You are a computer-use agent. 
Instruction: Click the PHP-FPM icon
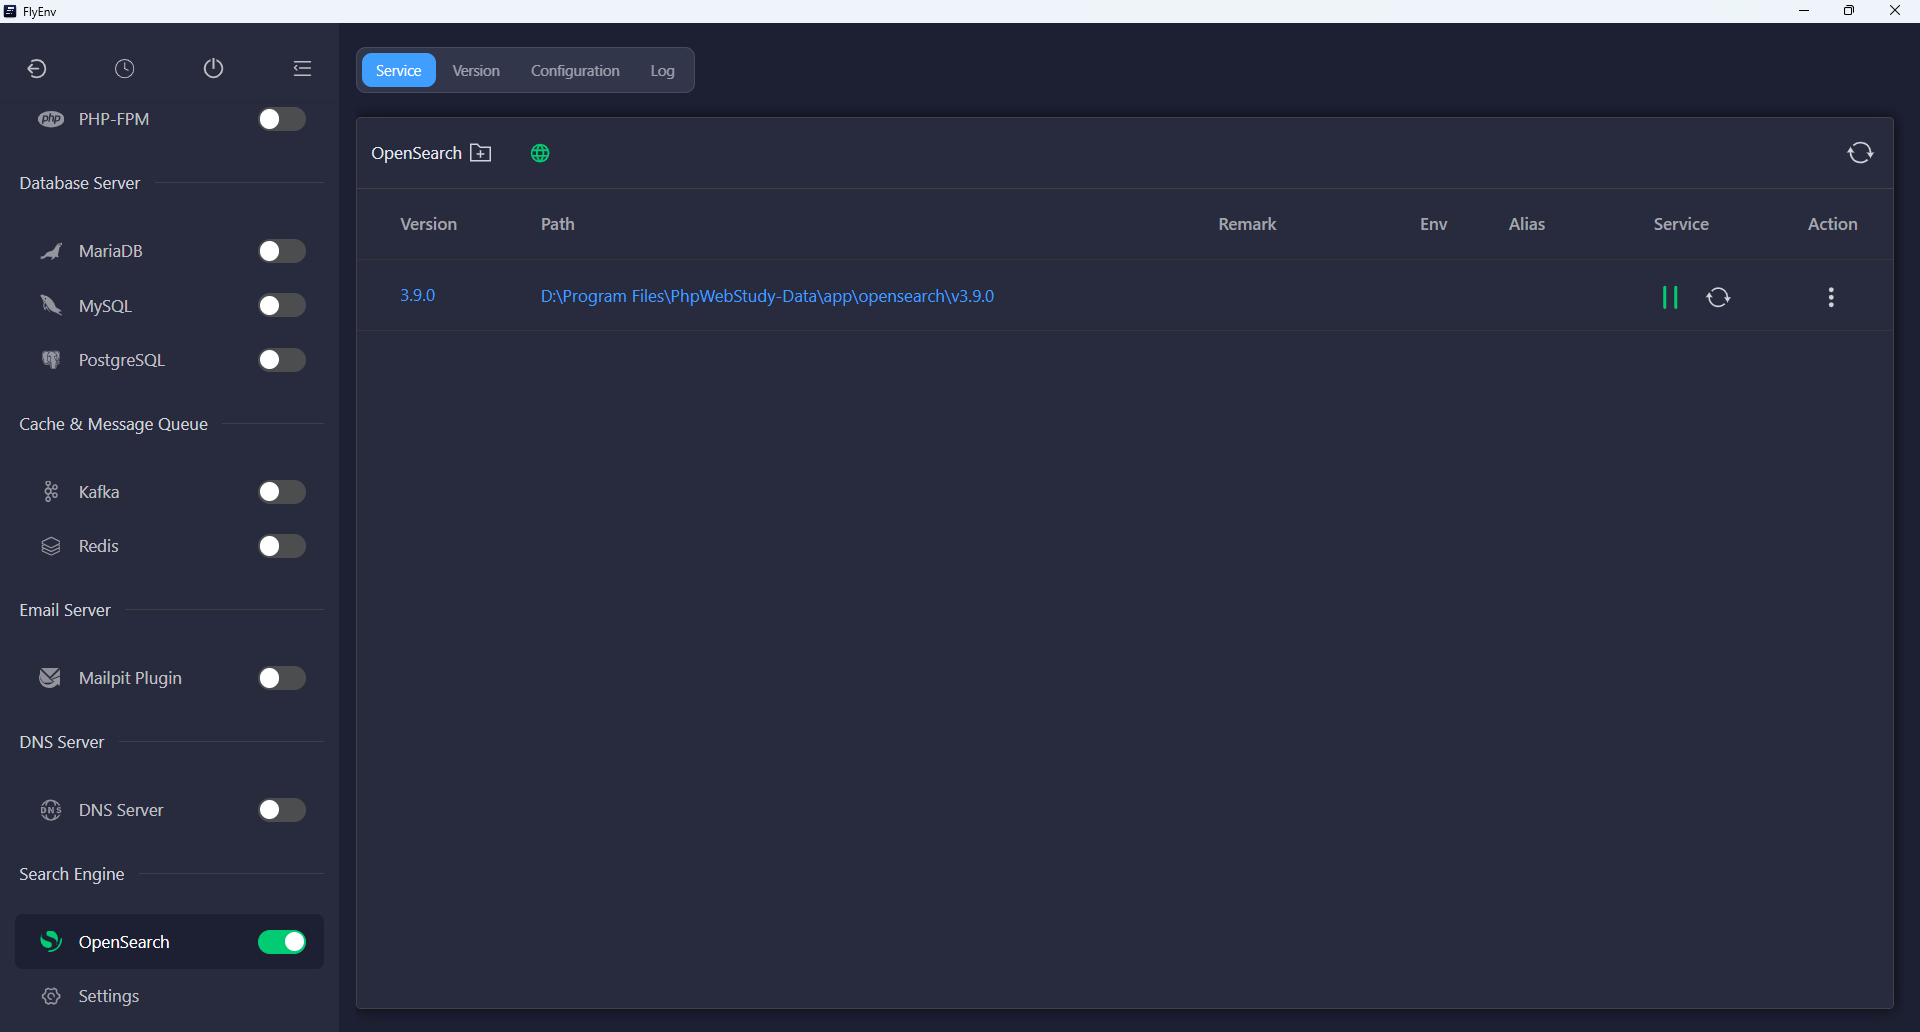[51, 119]
